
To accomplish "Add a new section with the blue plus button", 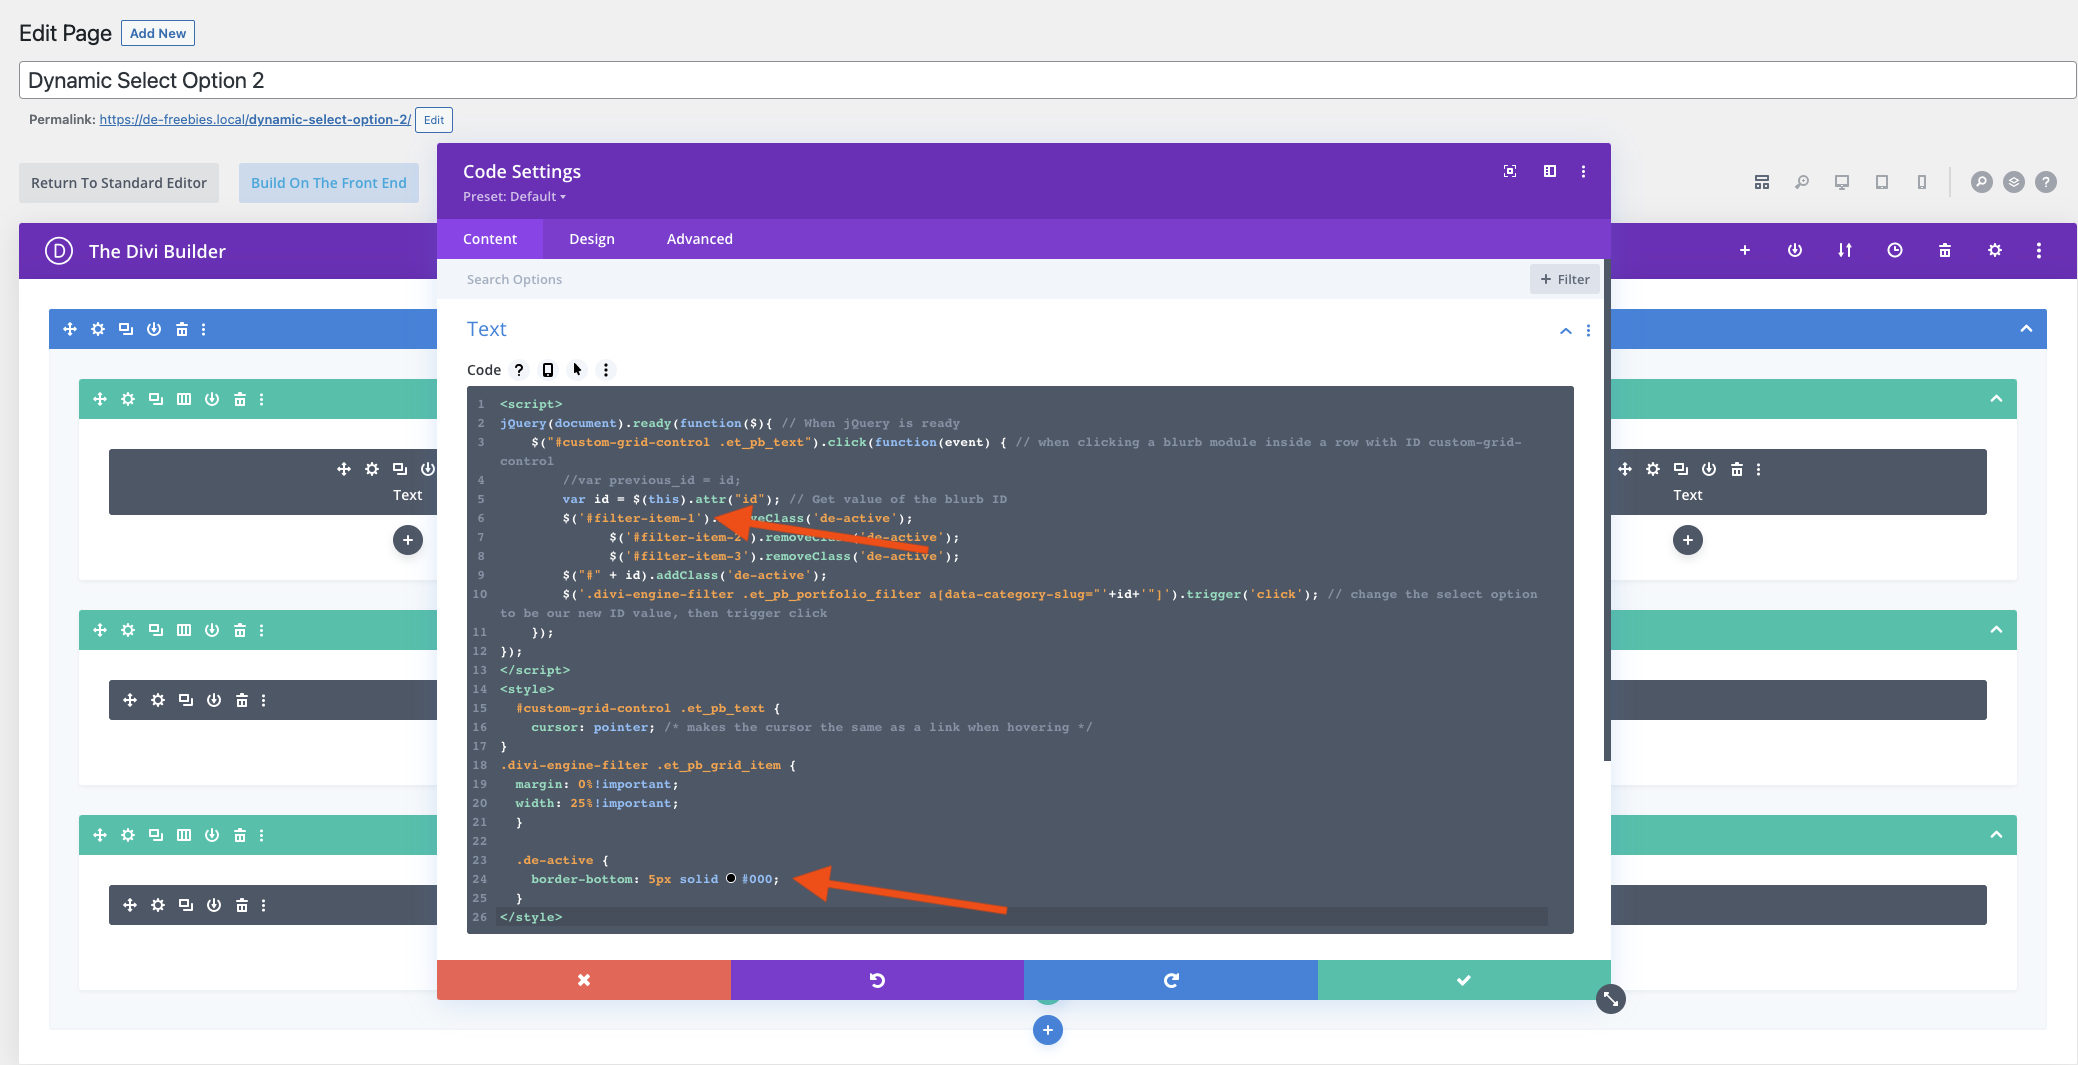I will [1048, 1030].
